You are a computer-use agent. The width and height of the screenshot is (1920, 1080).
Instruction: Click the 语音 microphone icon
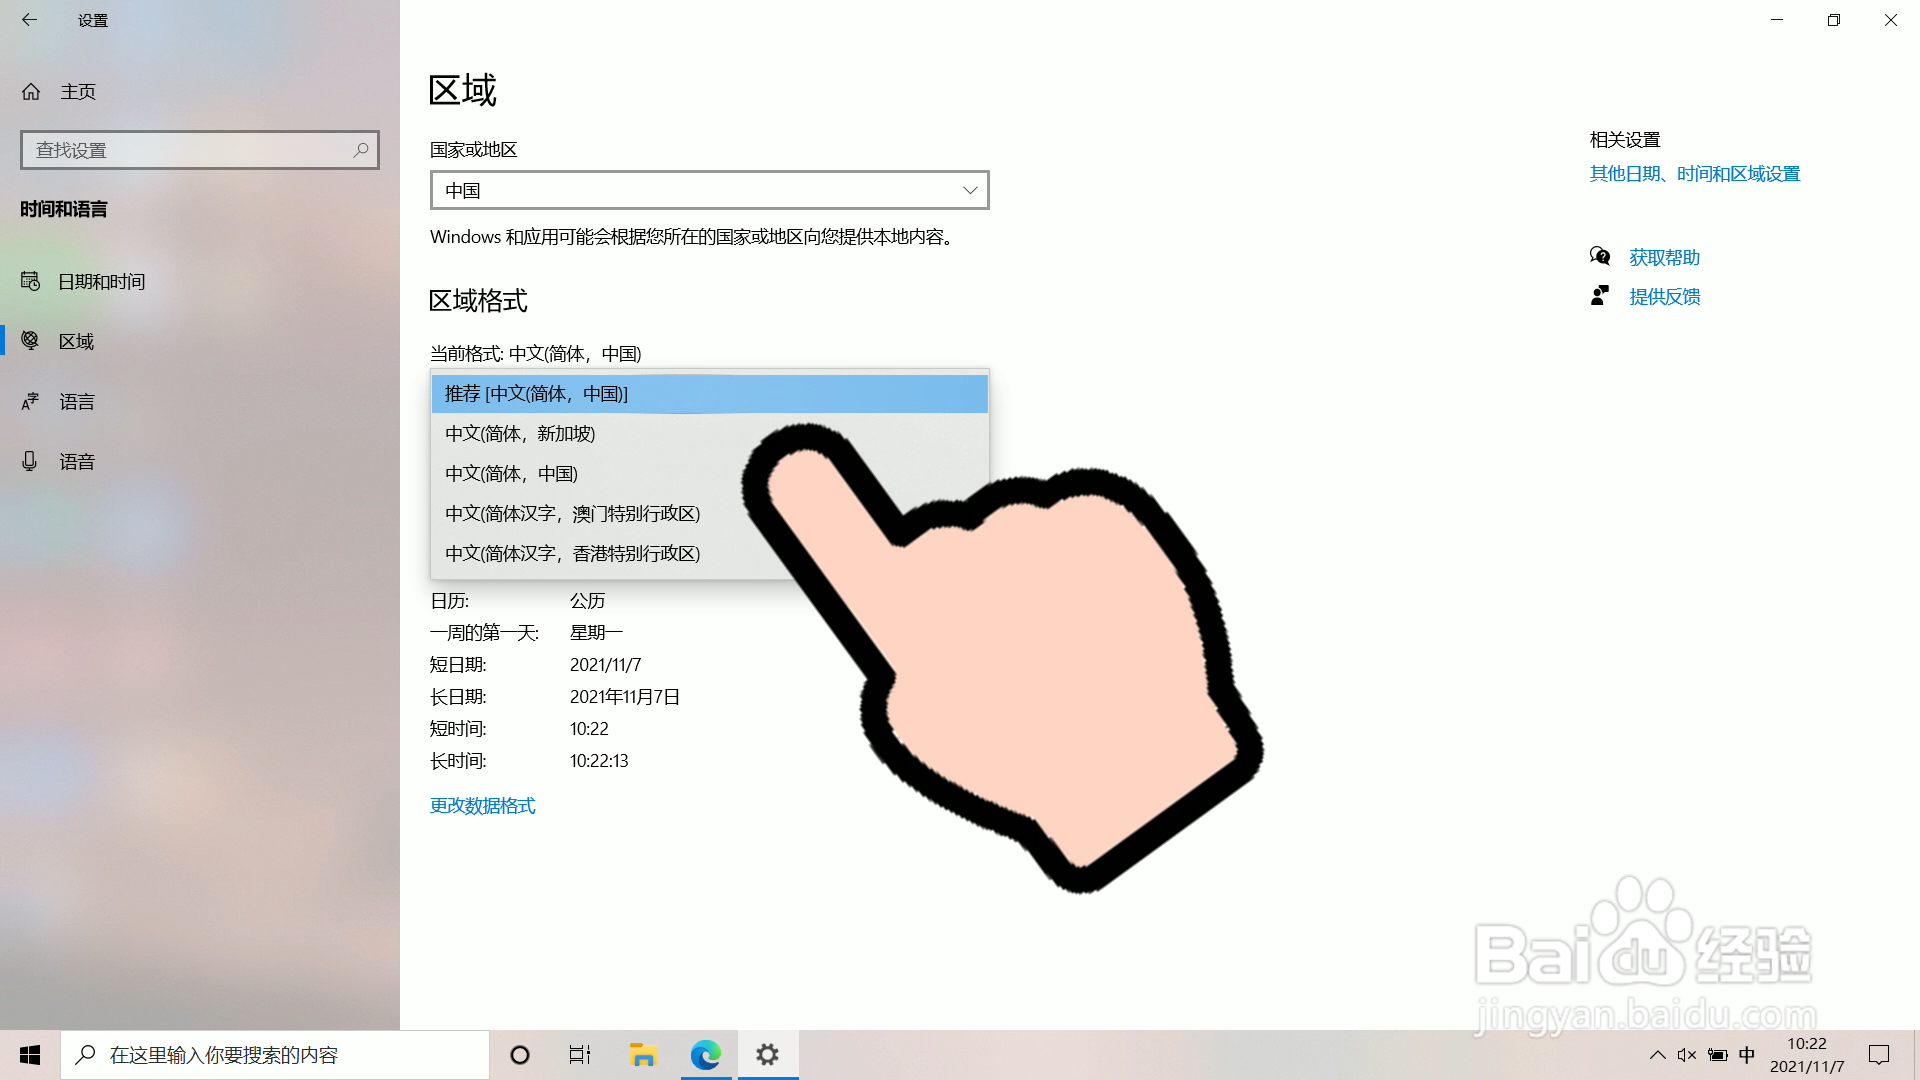tap(30, 461)
